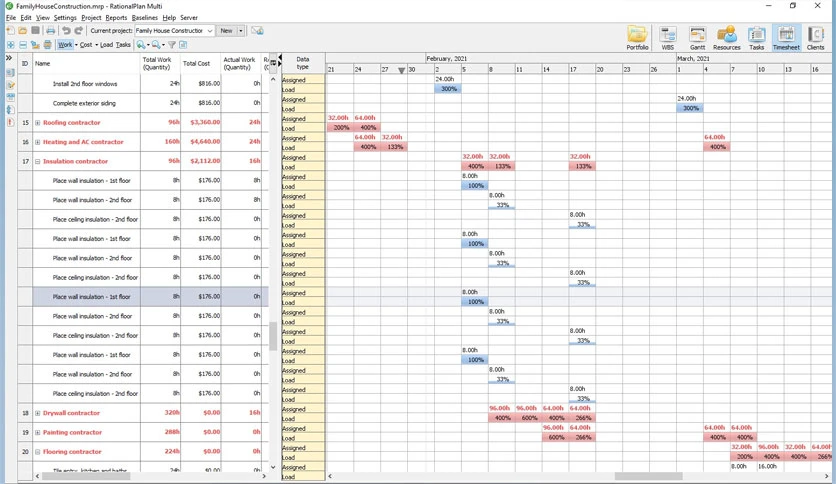Open the Project menu
Screen dimensions: 836x484
(91, 18)
